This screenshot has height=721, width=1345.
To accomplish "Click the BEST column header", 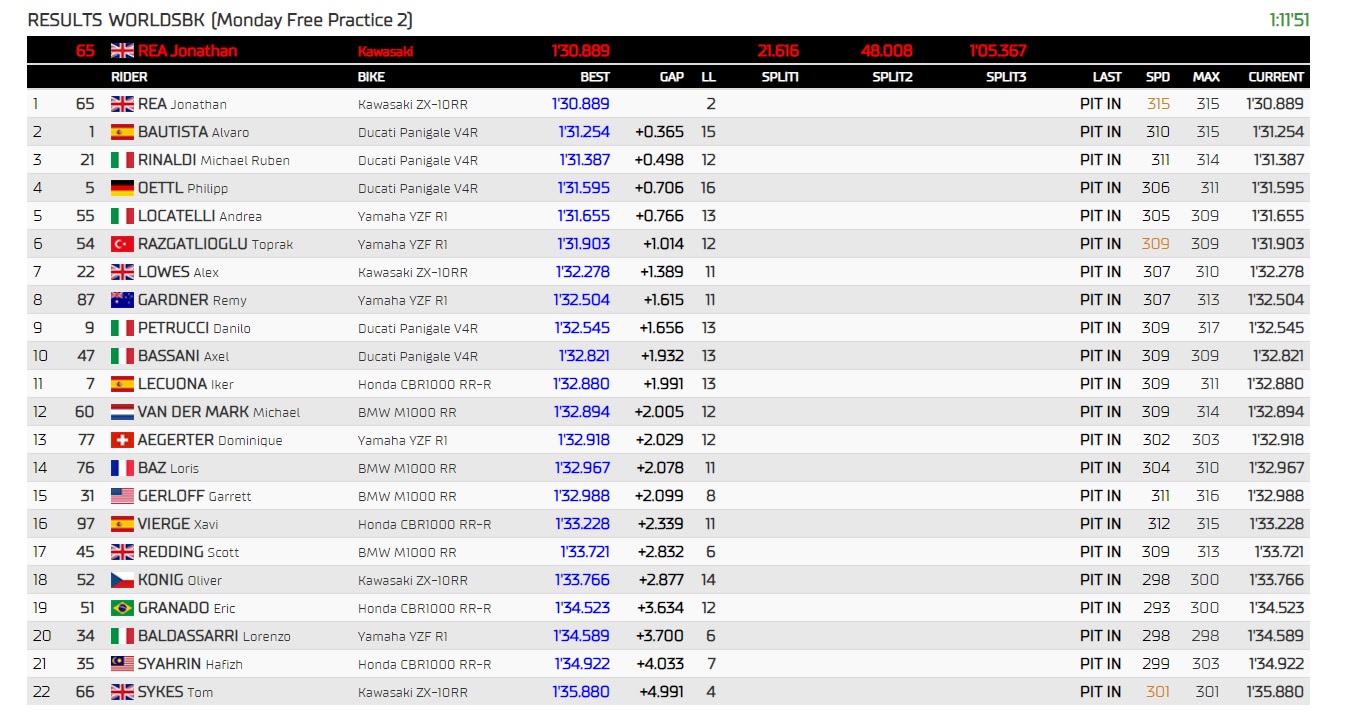I will (x=594, y=77).
